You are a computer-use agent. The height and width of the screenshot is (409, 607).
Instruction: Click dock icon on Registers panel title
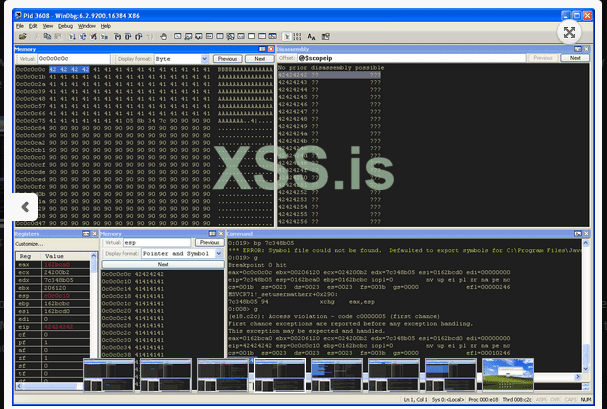click(x=86, y=234)
